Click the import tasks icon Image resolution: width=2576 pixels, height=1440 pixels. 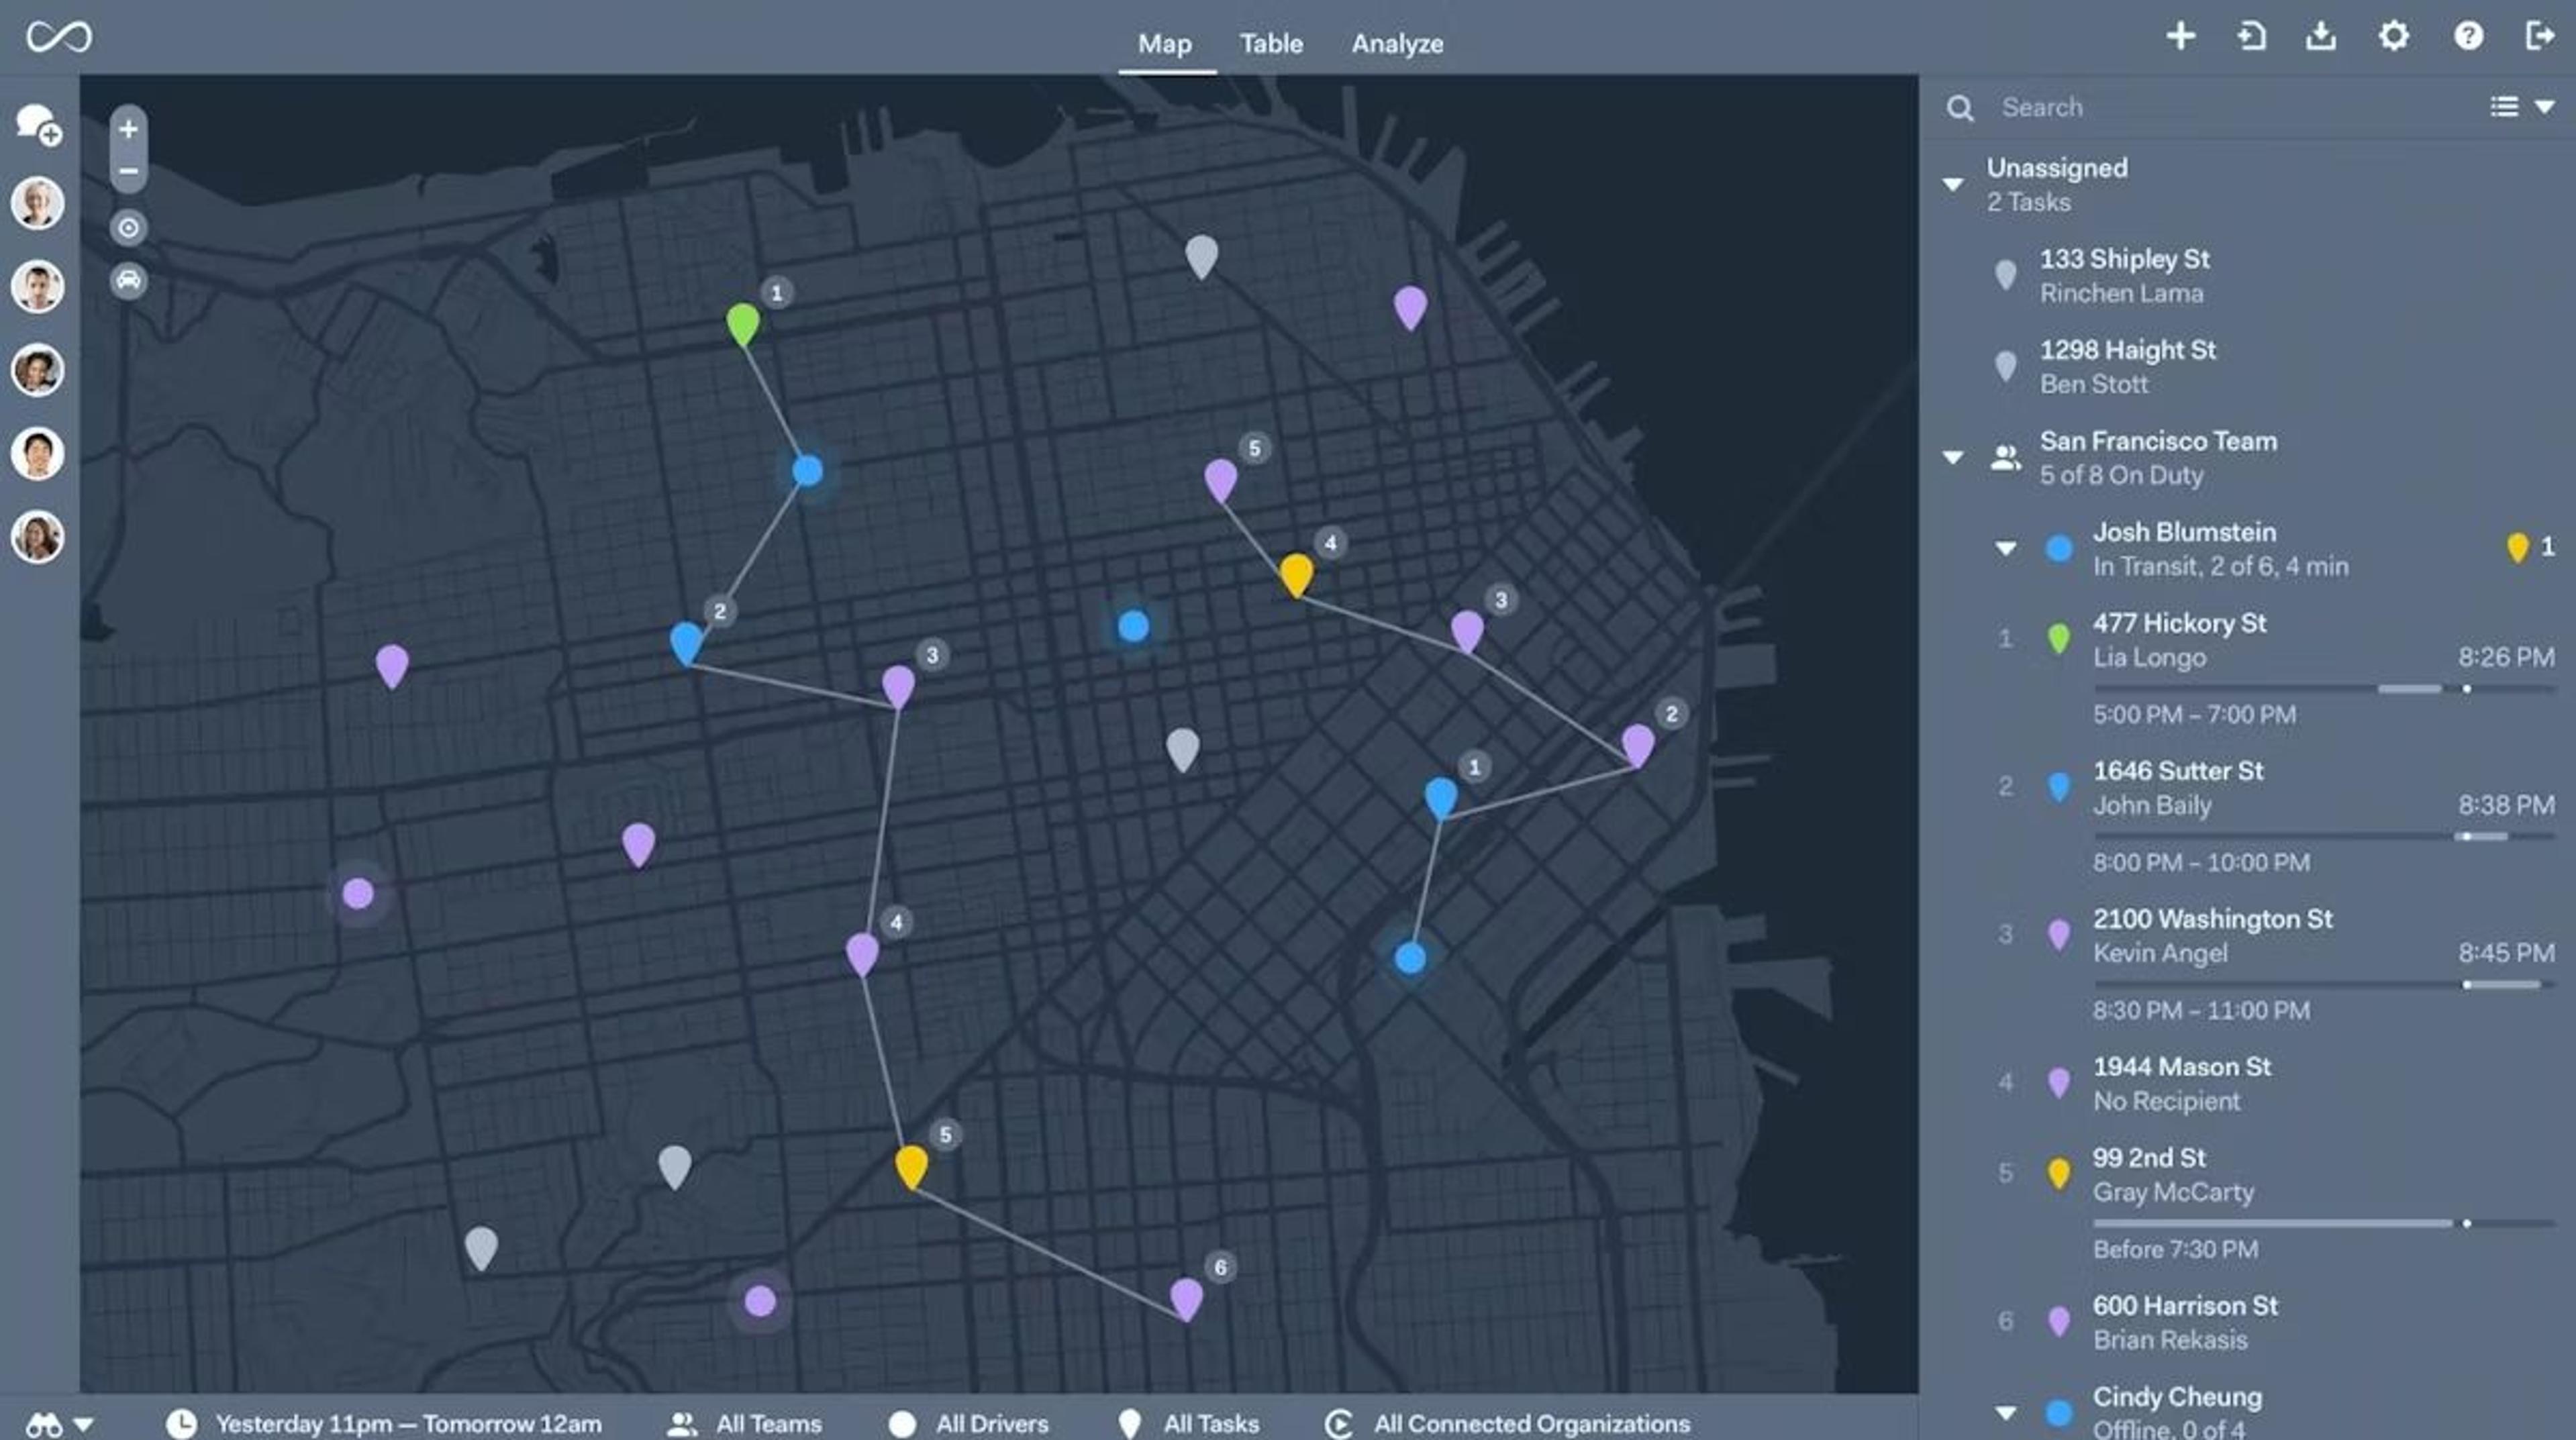2251,36
